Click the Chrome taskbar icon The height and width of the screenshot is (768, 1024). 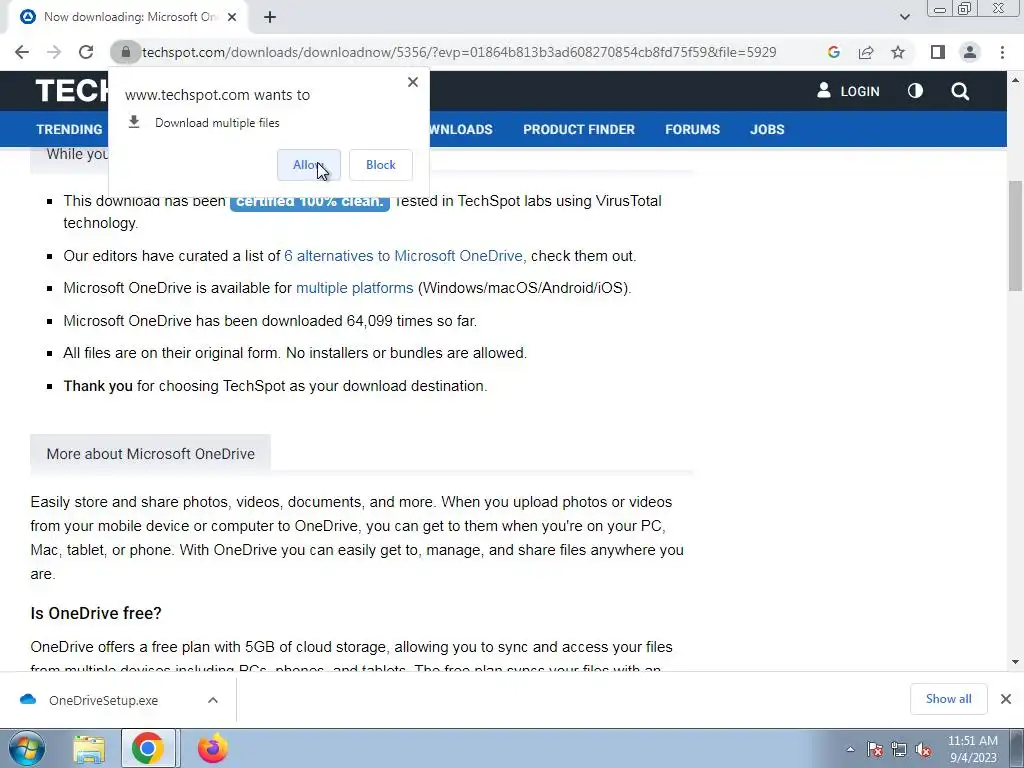[148, 748]
